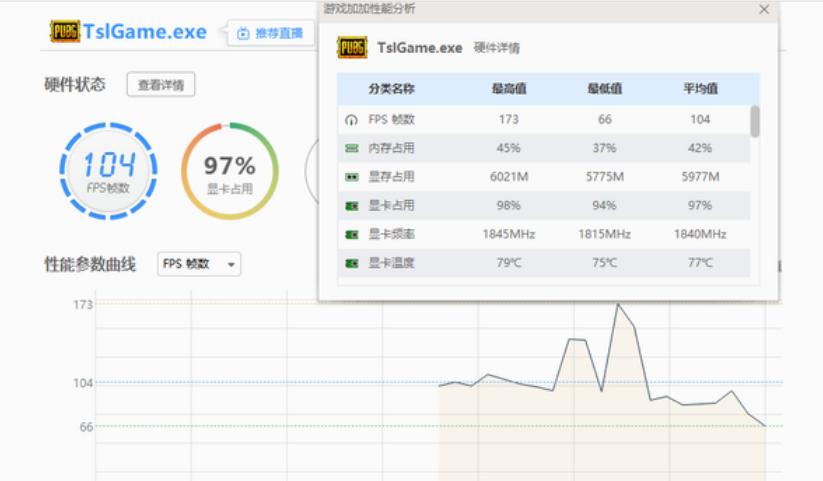Click the 104 FPS circular gauge
823x481 pixels.
pos(109,171)
